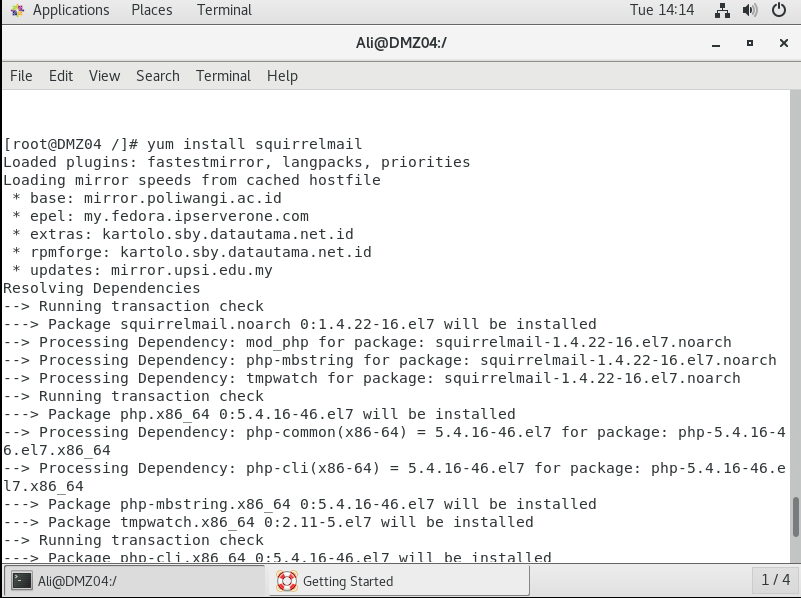Click 'Processing Dependency: php-mbstring' line
This screenshot has width=801, height=598.
[390, 361]
